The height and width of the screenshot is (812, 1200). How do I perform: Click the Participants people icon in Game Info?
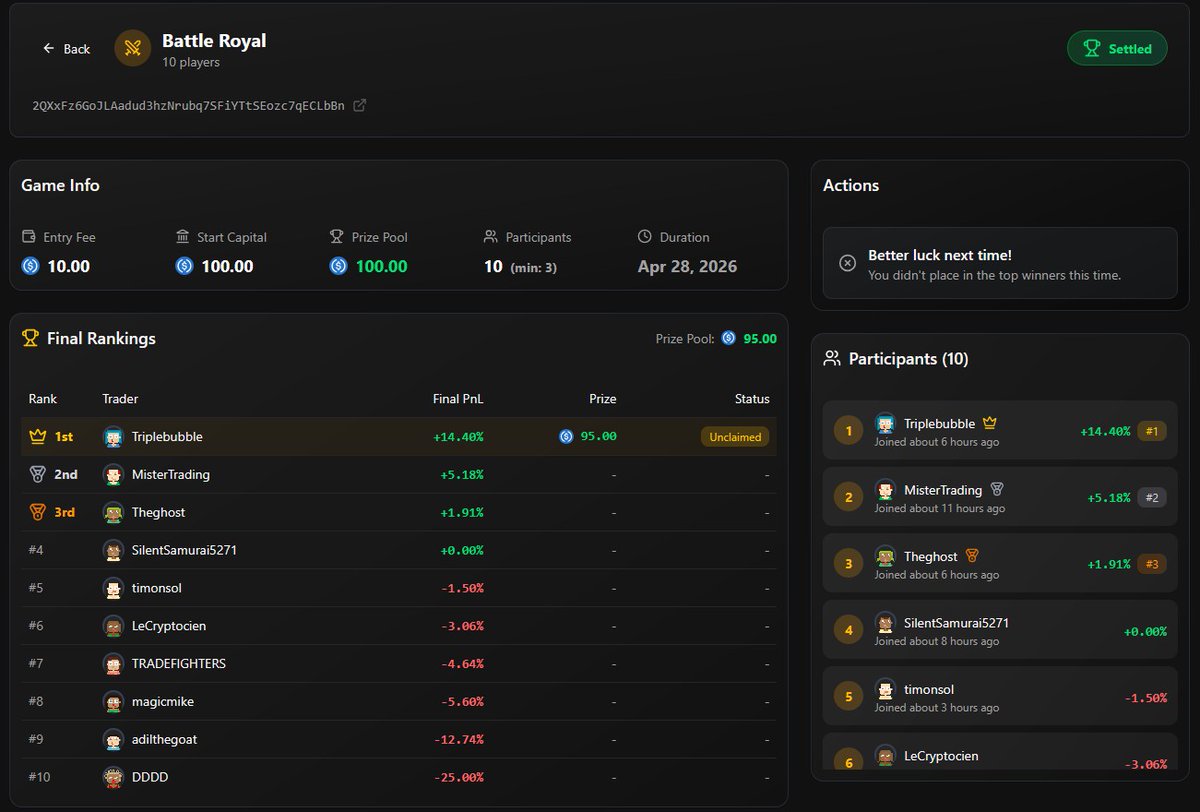(491, 237)
